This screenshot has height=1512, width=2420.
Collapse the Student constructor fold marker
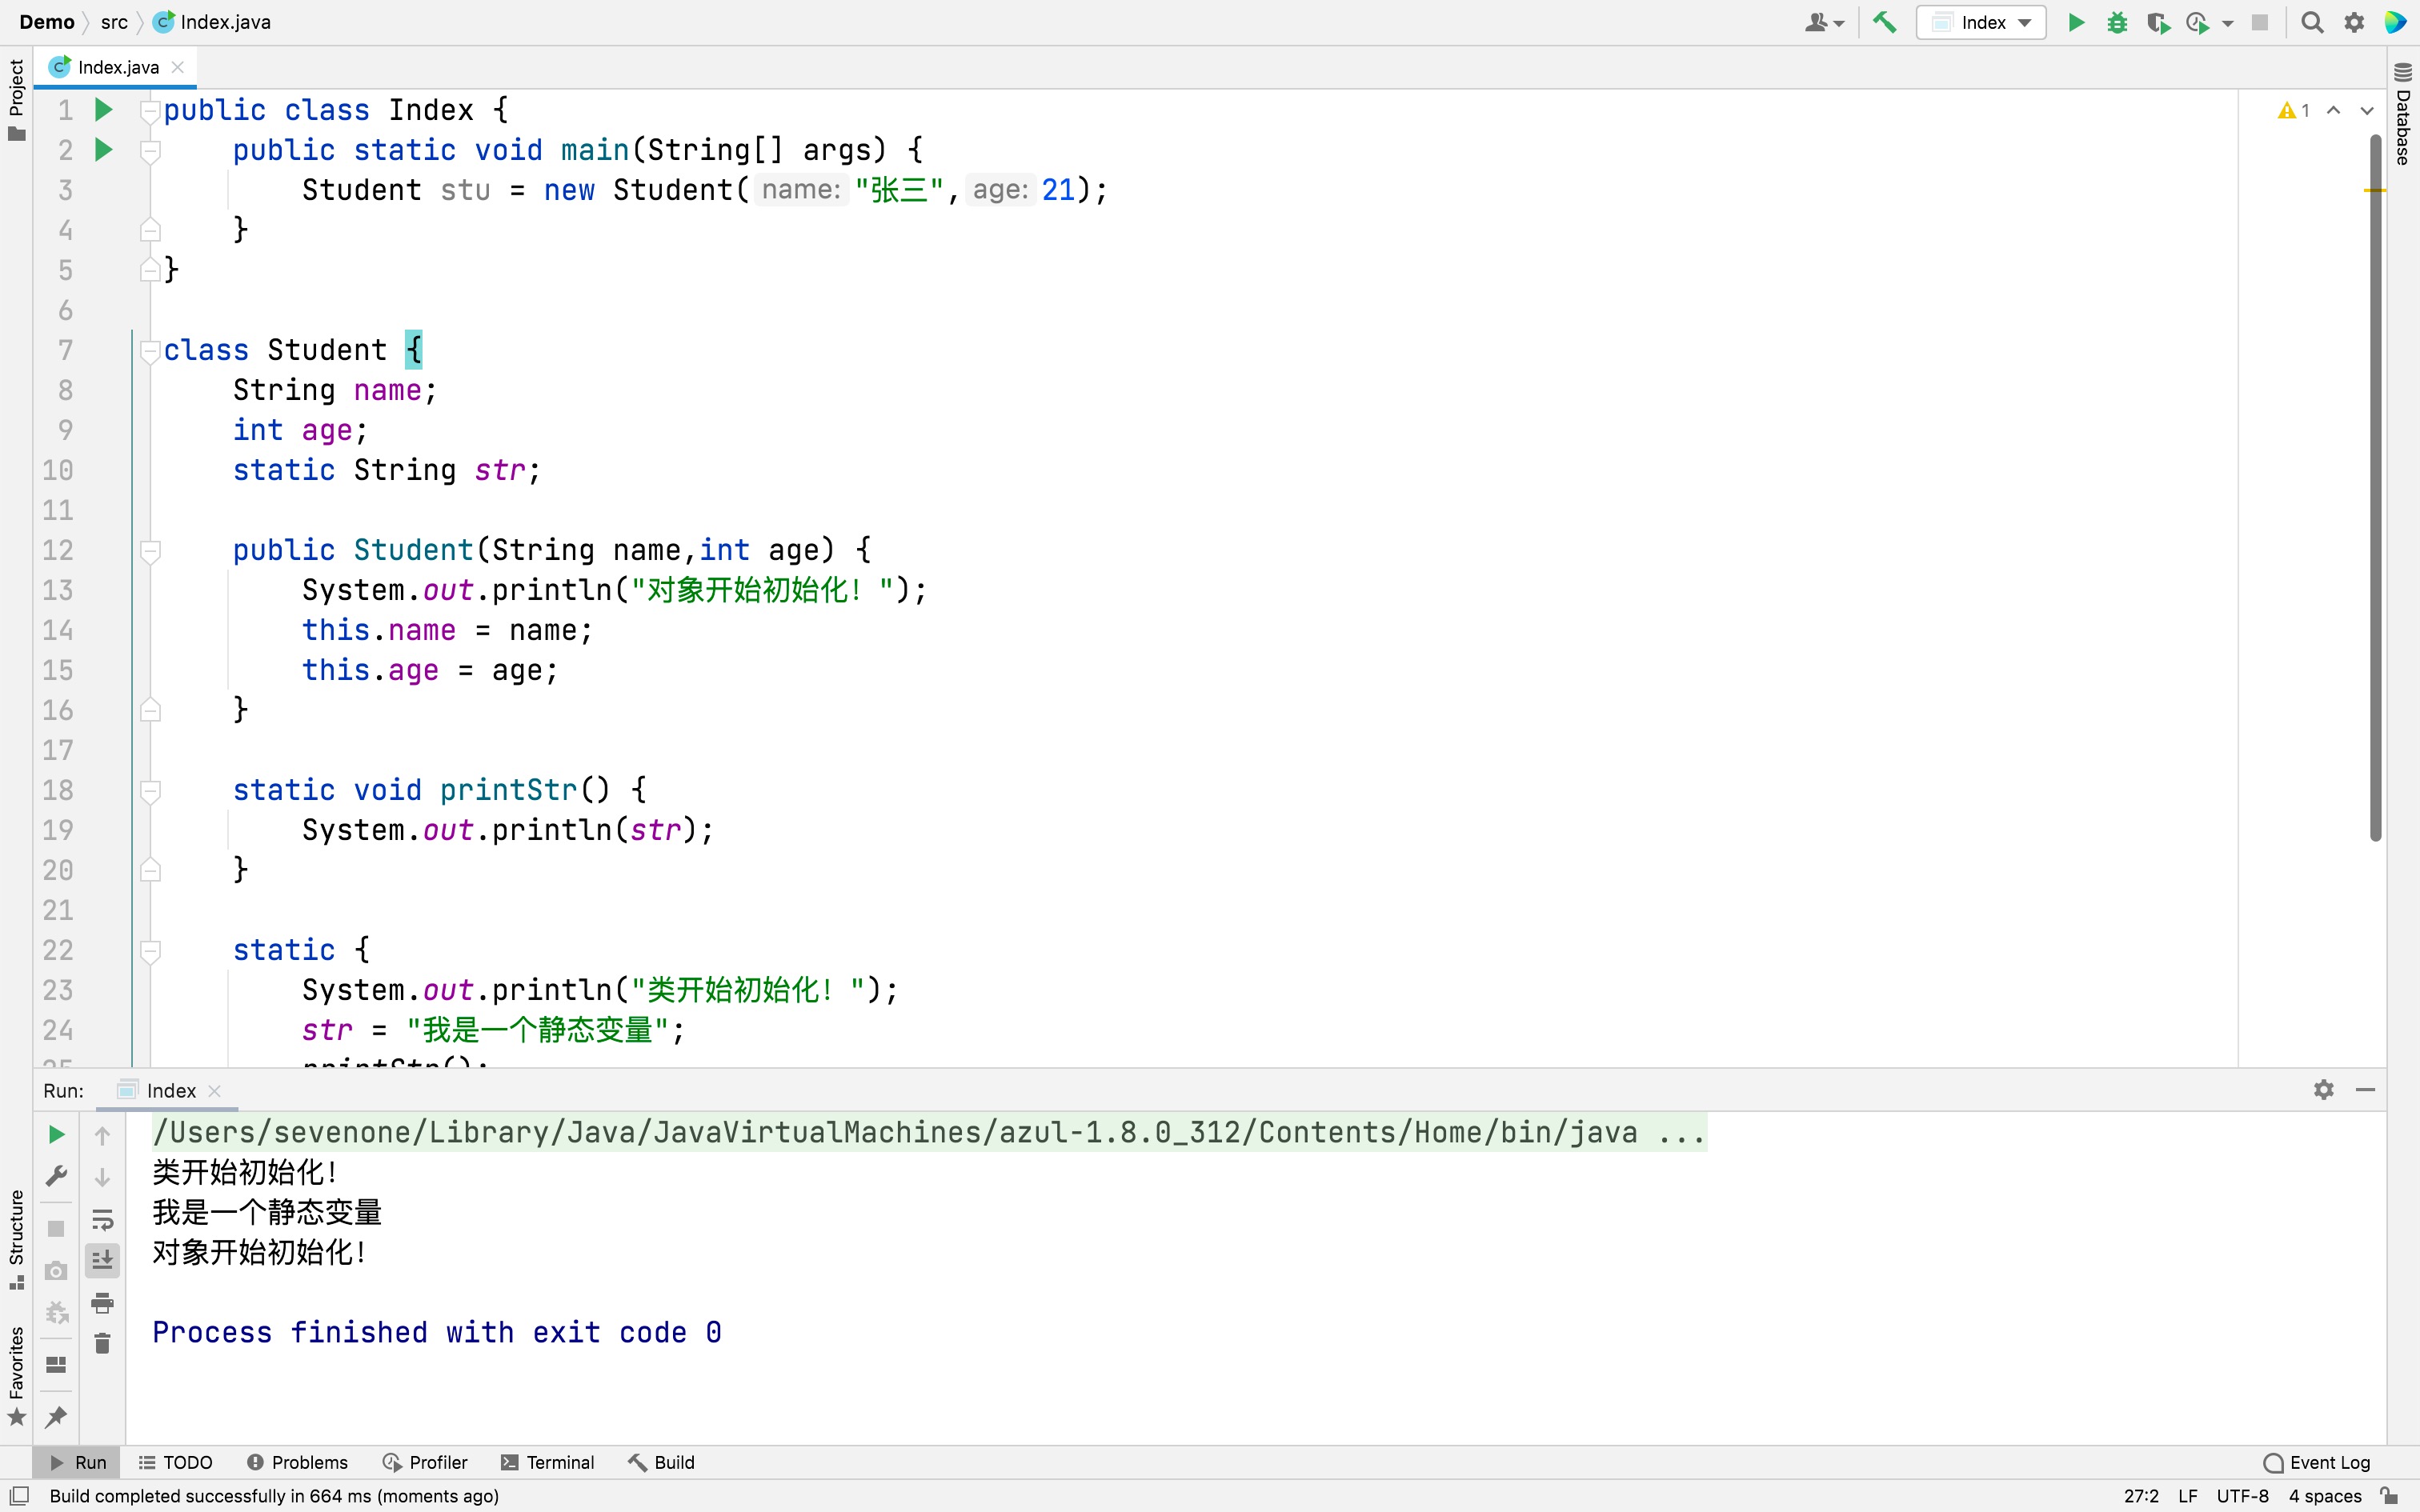click(150, 550)
